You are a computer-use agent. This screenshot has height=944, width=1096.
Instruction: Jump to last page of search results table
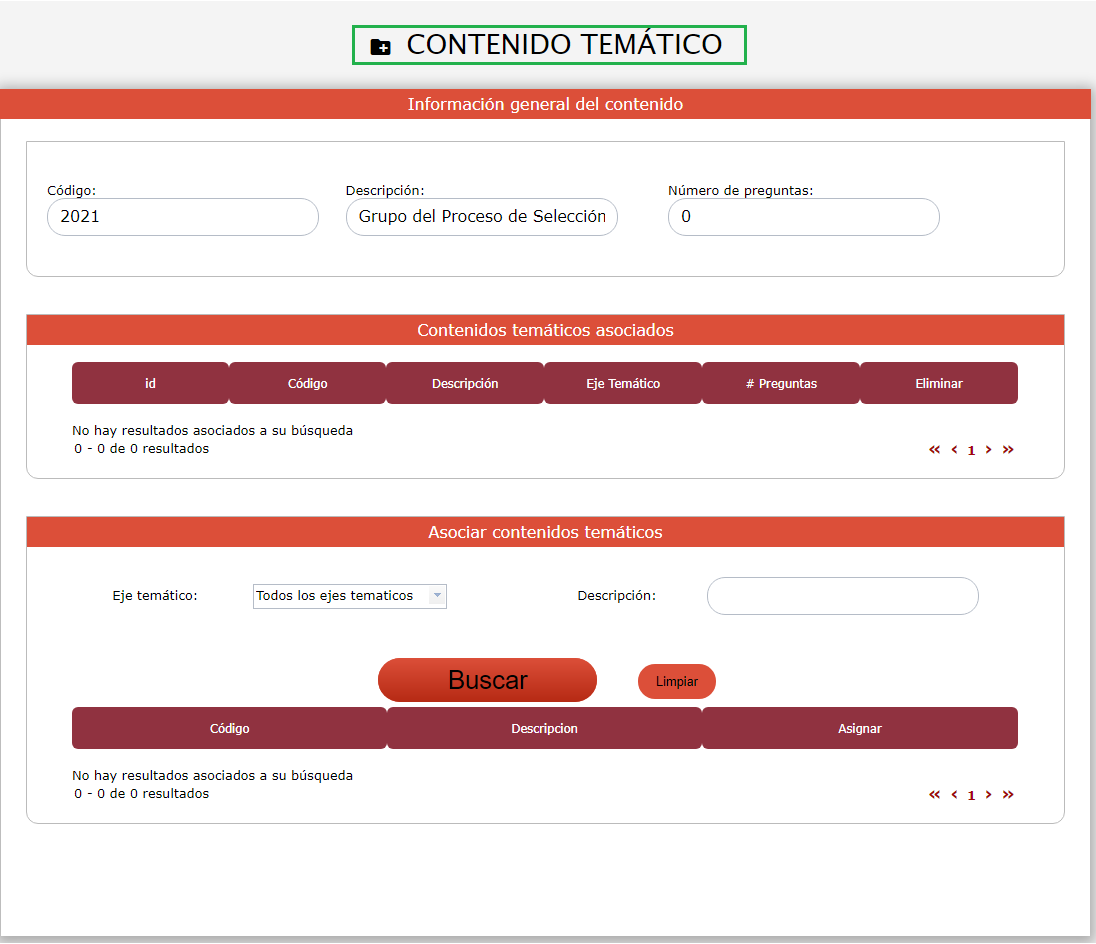(x=1008, y=795)
